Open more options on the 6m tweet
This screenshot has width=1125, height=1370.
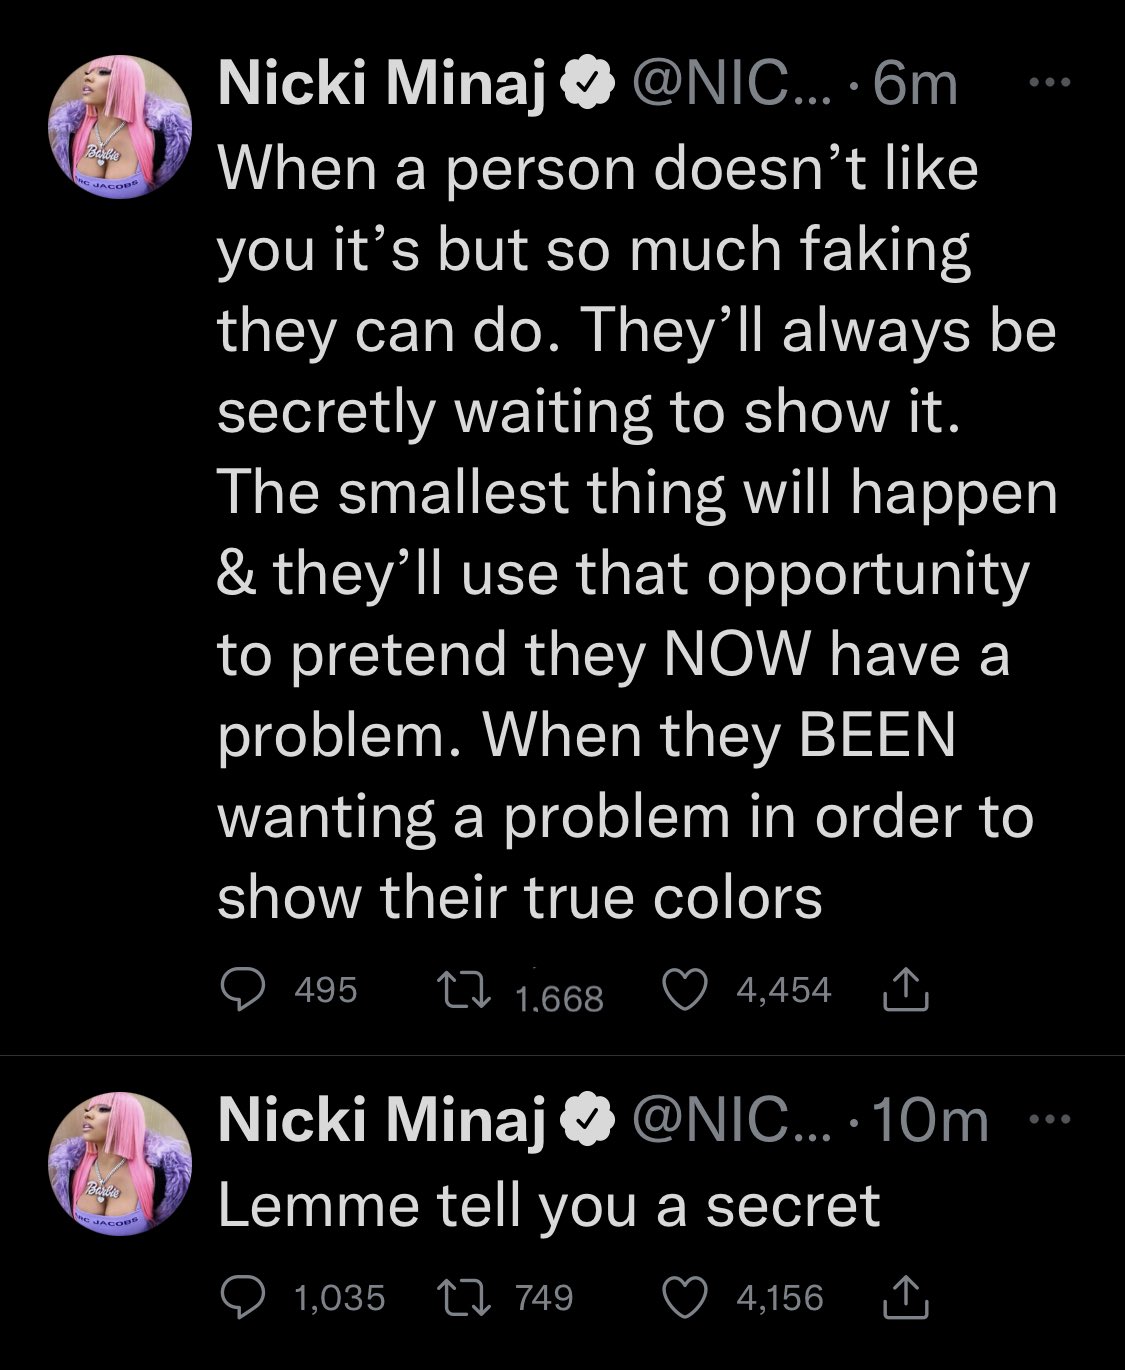click(x=1049, y=84)
